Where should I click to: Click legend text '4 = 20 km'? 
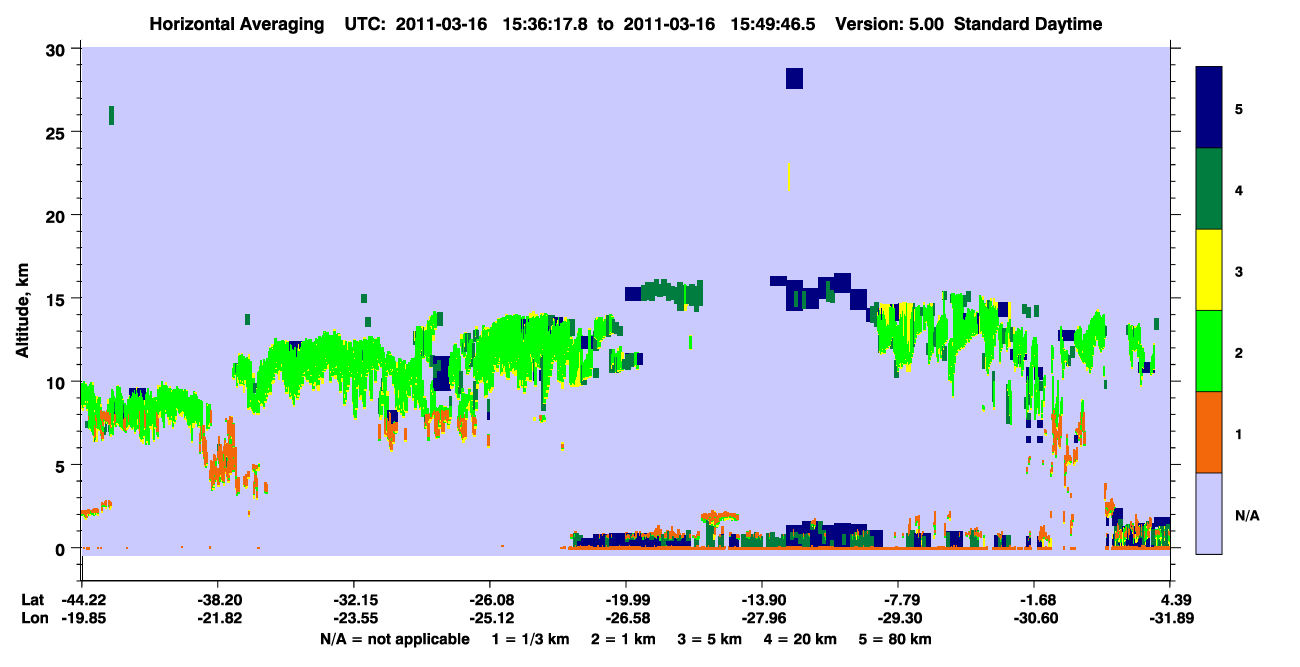[802, 639]
